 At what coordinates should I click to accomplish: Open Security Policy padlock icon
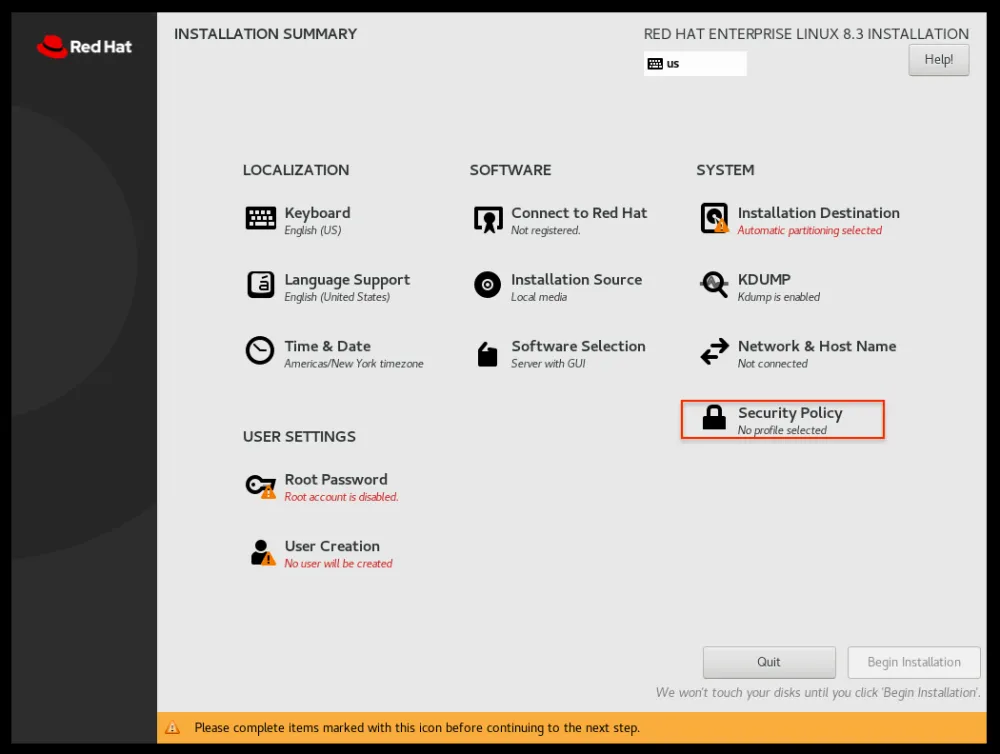[x=714, y=418]
